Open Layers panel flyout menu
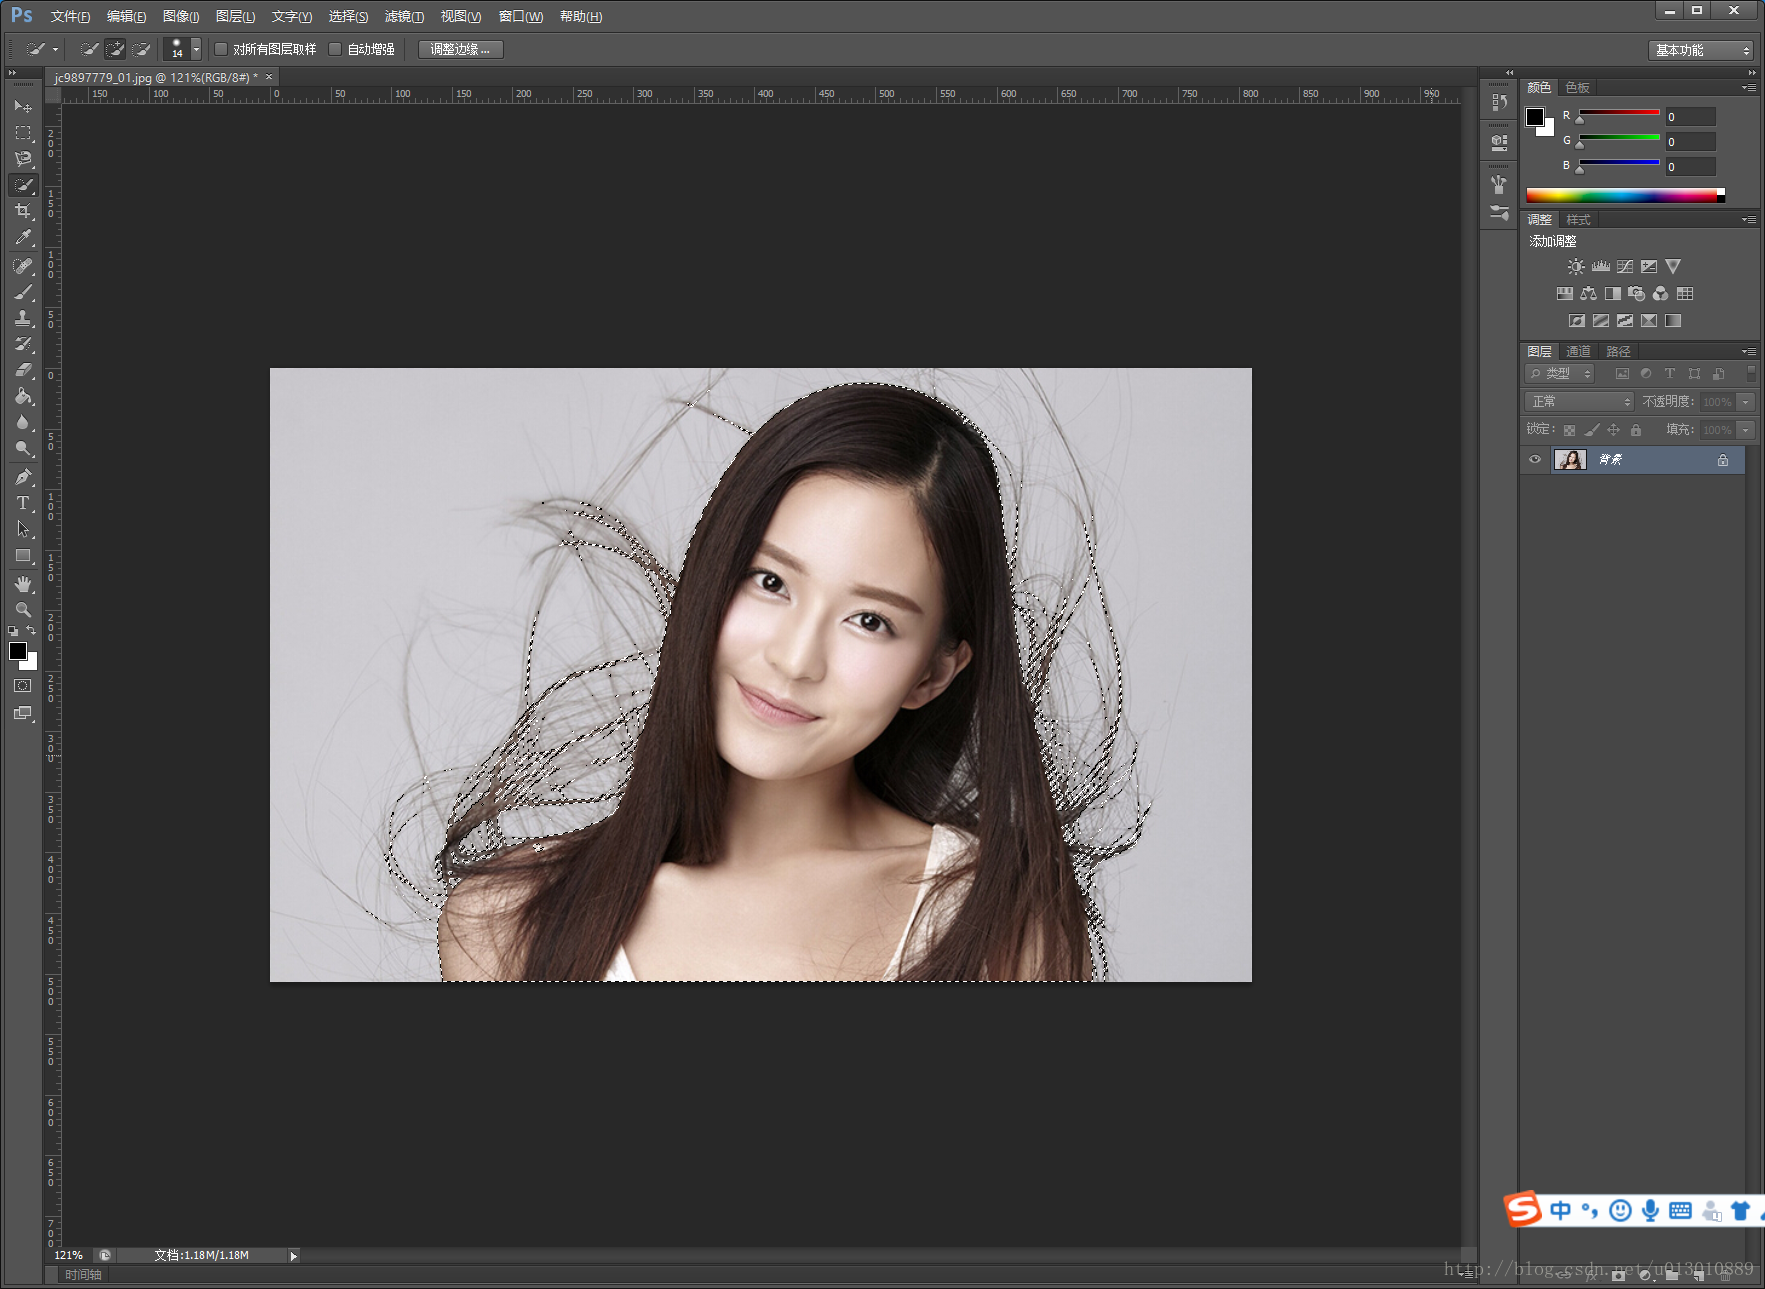Screen dimensions: 1765x1289 (1749, 352)
